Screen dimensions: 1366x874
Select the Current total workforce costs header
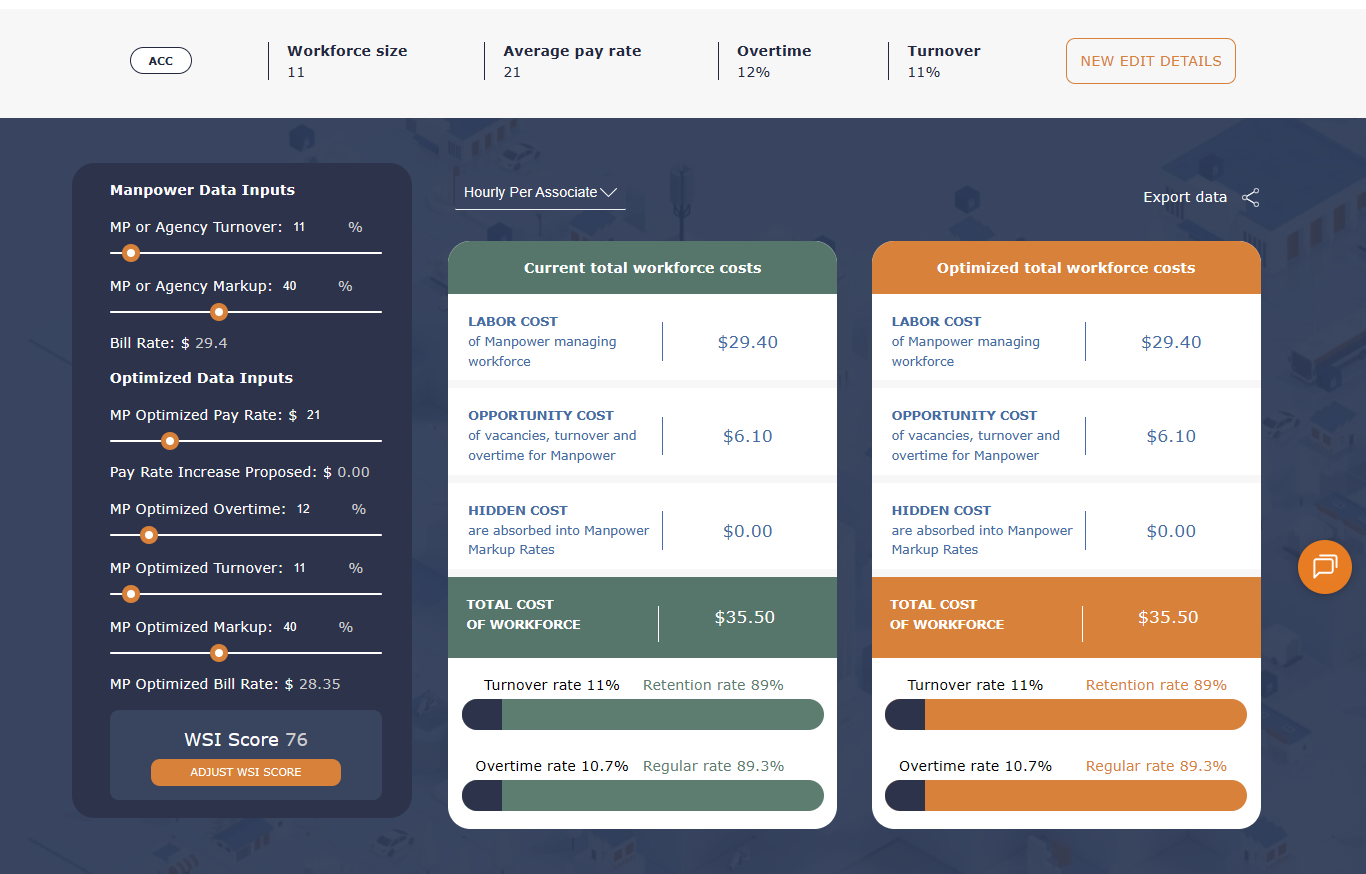pyautogui.click(x=642, y=268)
